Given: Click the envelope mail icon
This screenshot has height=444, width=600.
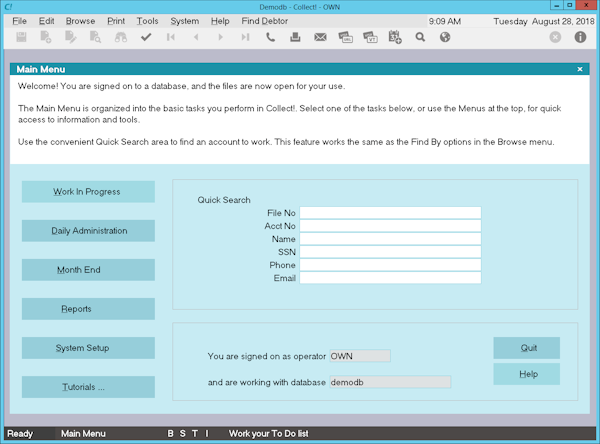Looking at the screenshot, I should [x=321, y=38].
